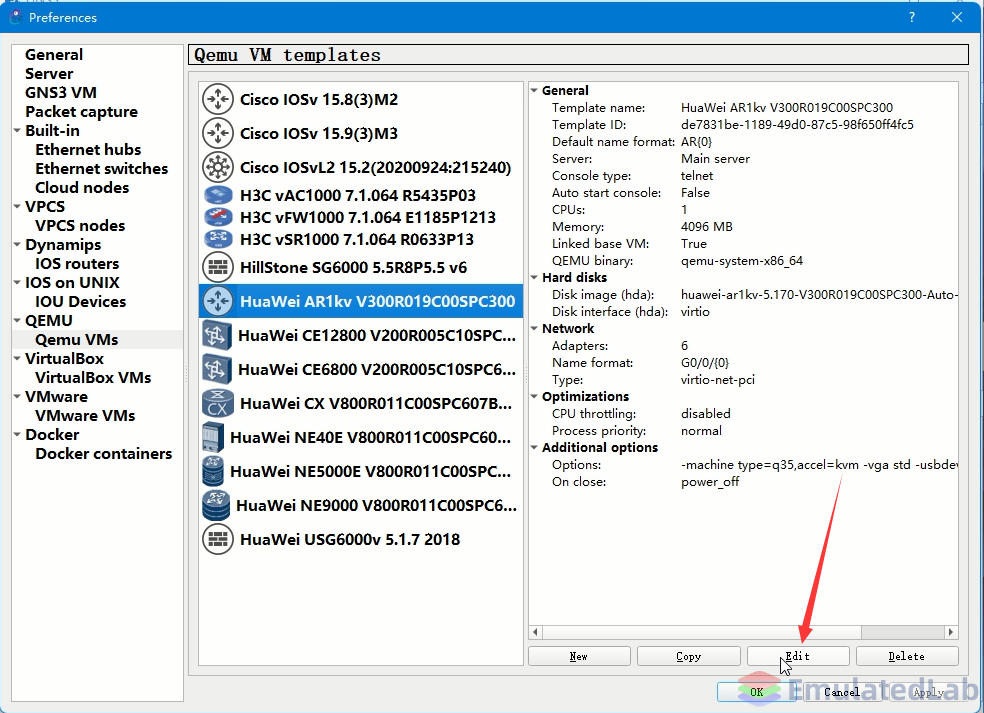Collapse the Network details section
The image size is (984, 713).
click(535, 328)
